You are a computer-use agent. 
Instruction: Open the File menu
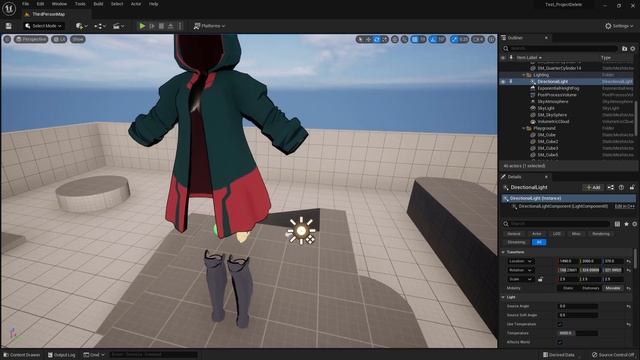(25, 4)
